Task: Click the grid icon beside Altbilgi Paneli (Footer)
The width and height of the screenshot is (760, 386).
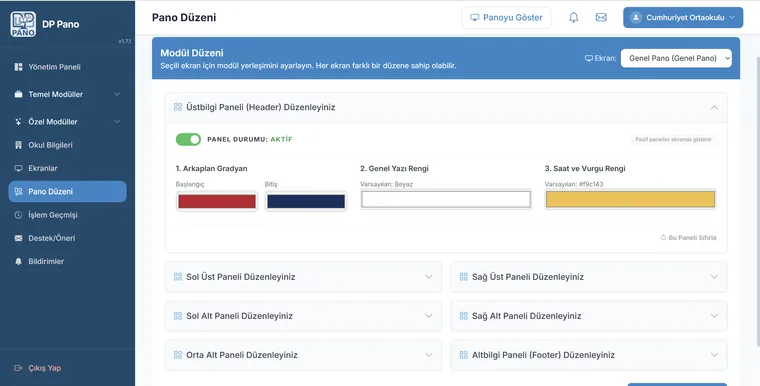Action: [463, 355]
